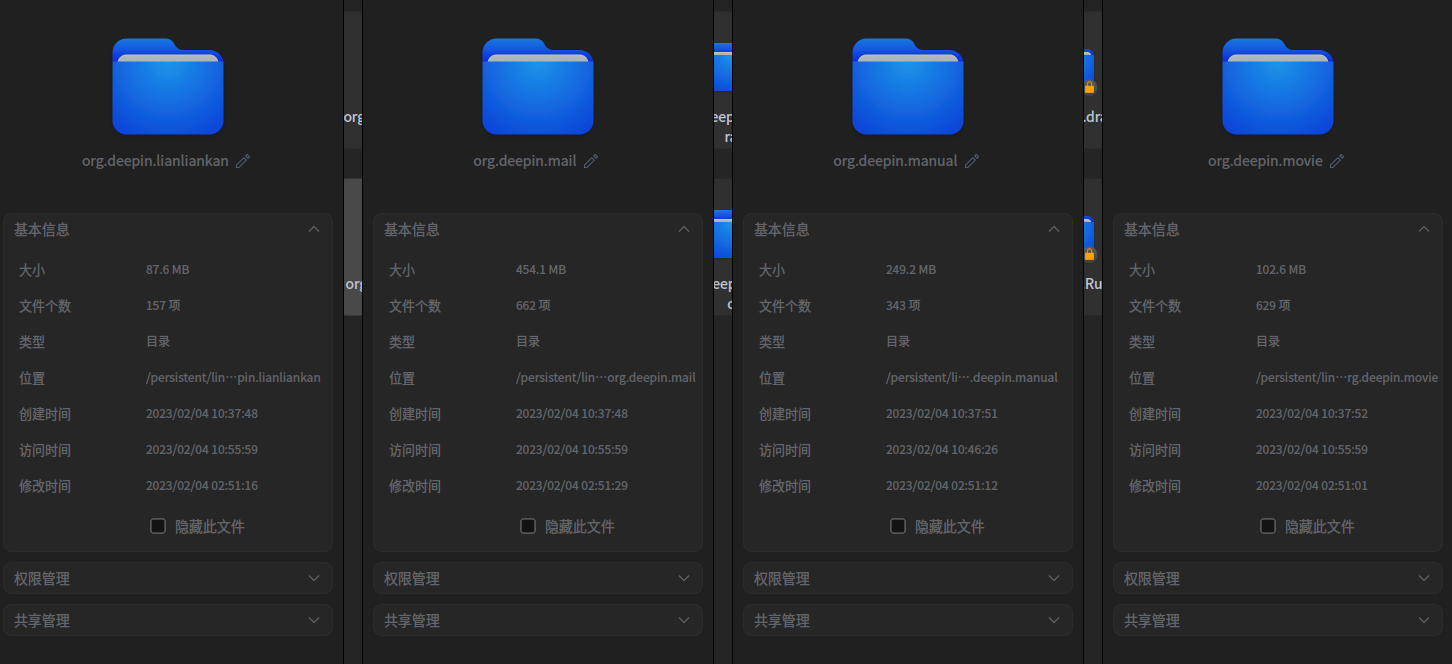Click the org.deepin.movie folder icon
This screenshot has height=664, width=1452.
pyautogui.click(x=1277, y=86)
